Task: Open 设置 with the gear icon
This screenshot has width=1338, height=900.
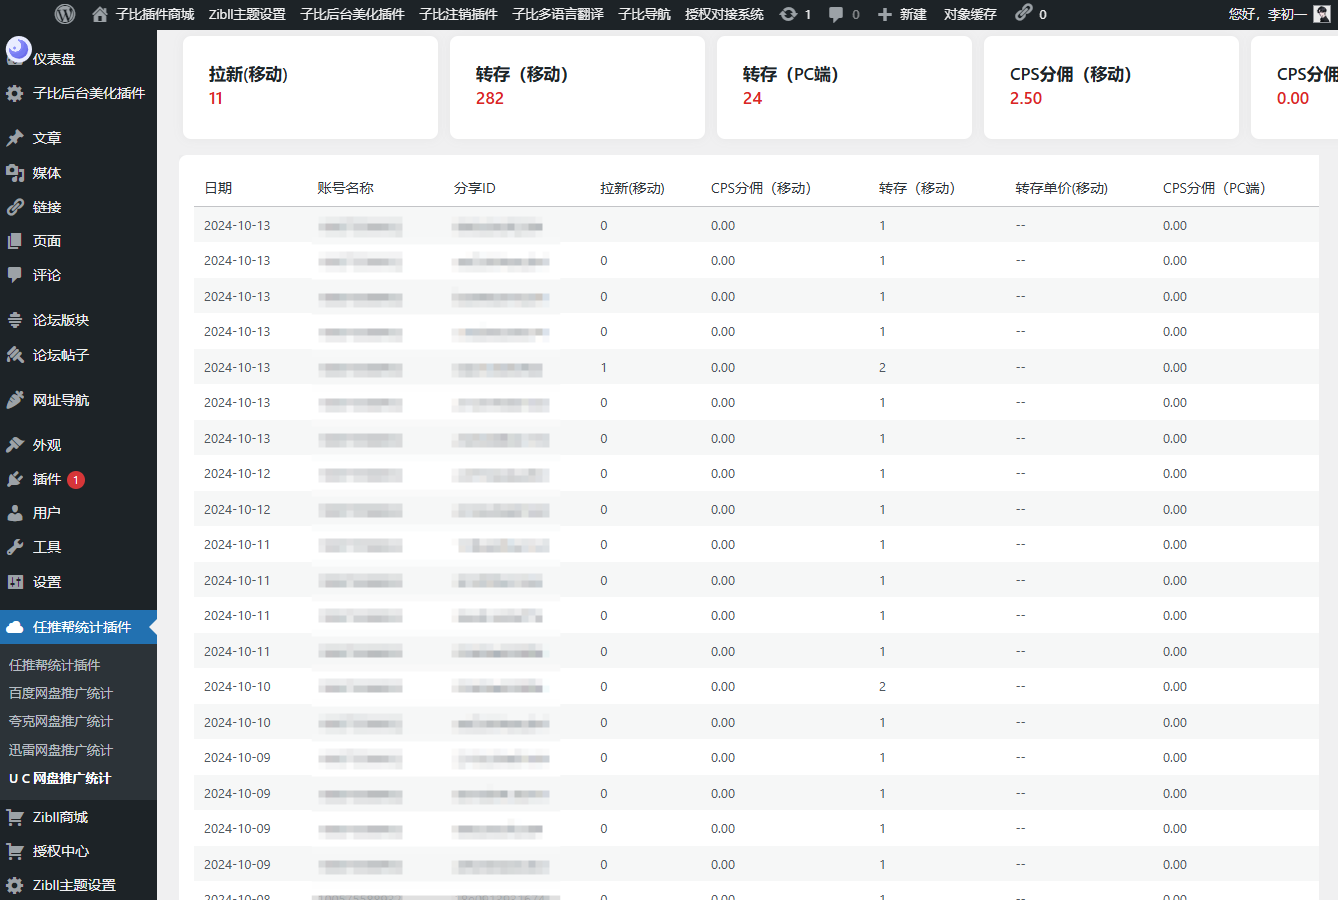Action: pyautogui.click(x=18, y=581)
